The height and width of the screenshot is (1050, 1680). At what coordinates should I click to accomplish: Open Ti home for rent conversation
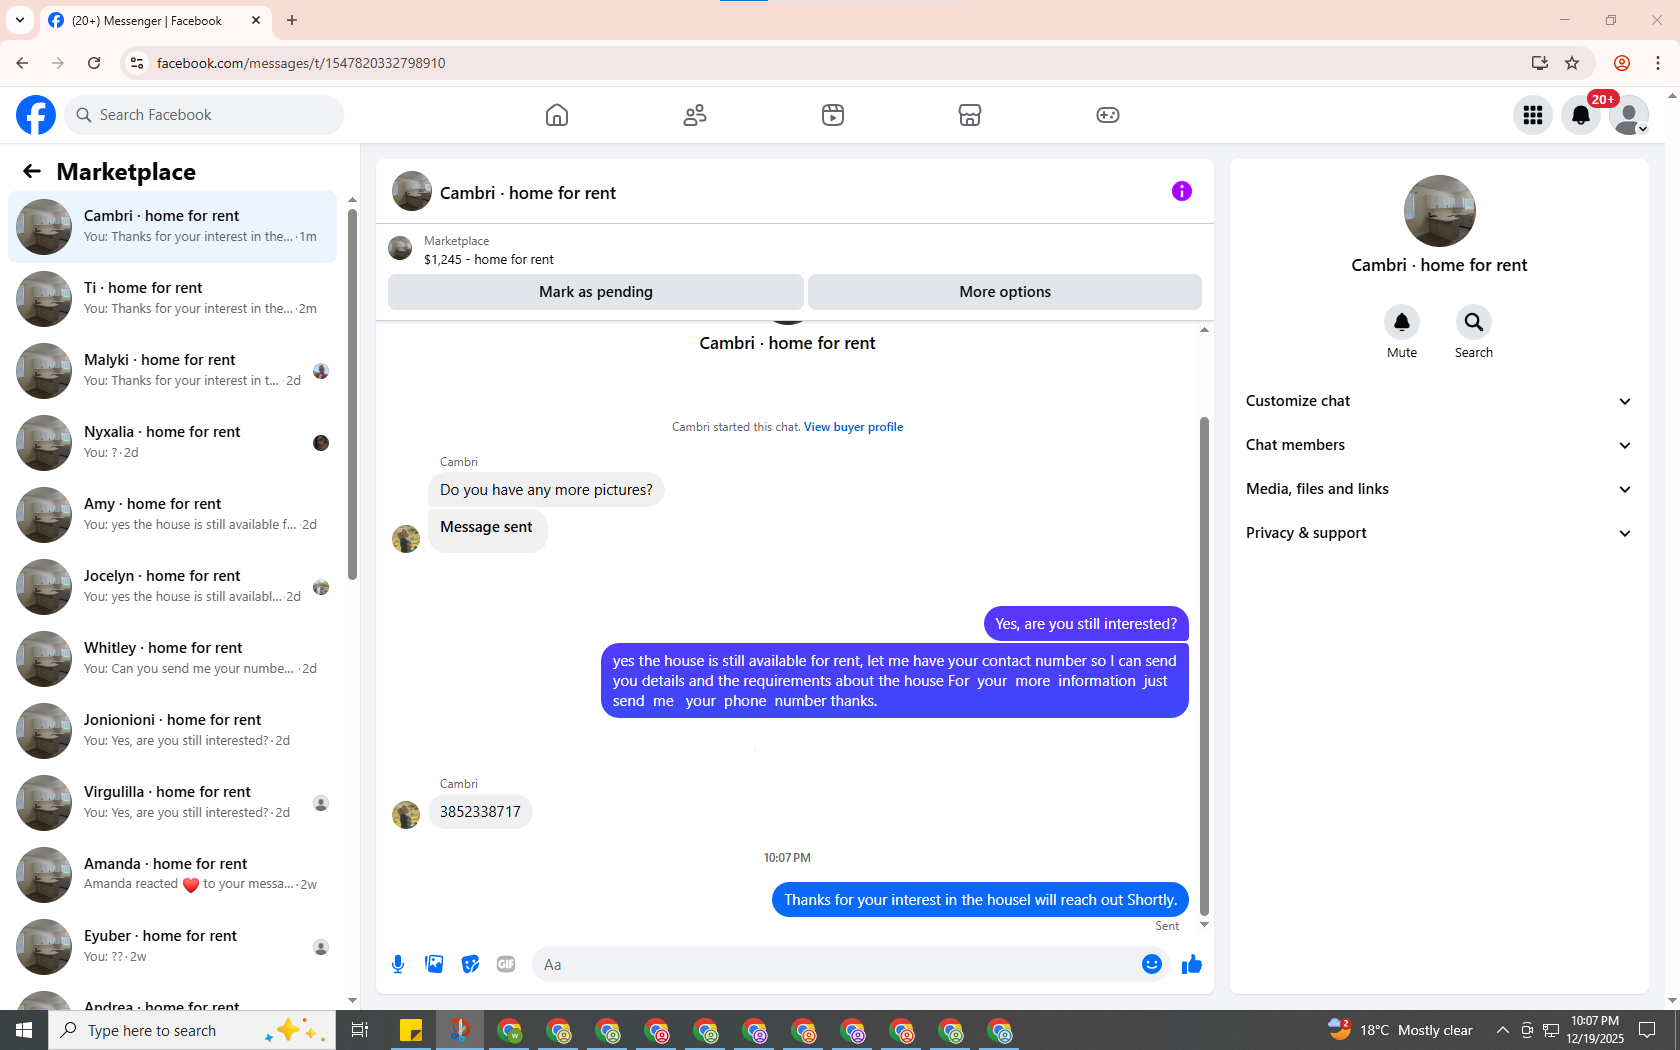click(x=173, y=299)
